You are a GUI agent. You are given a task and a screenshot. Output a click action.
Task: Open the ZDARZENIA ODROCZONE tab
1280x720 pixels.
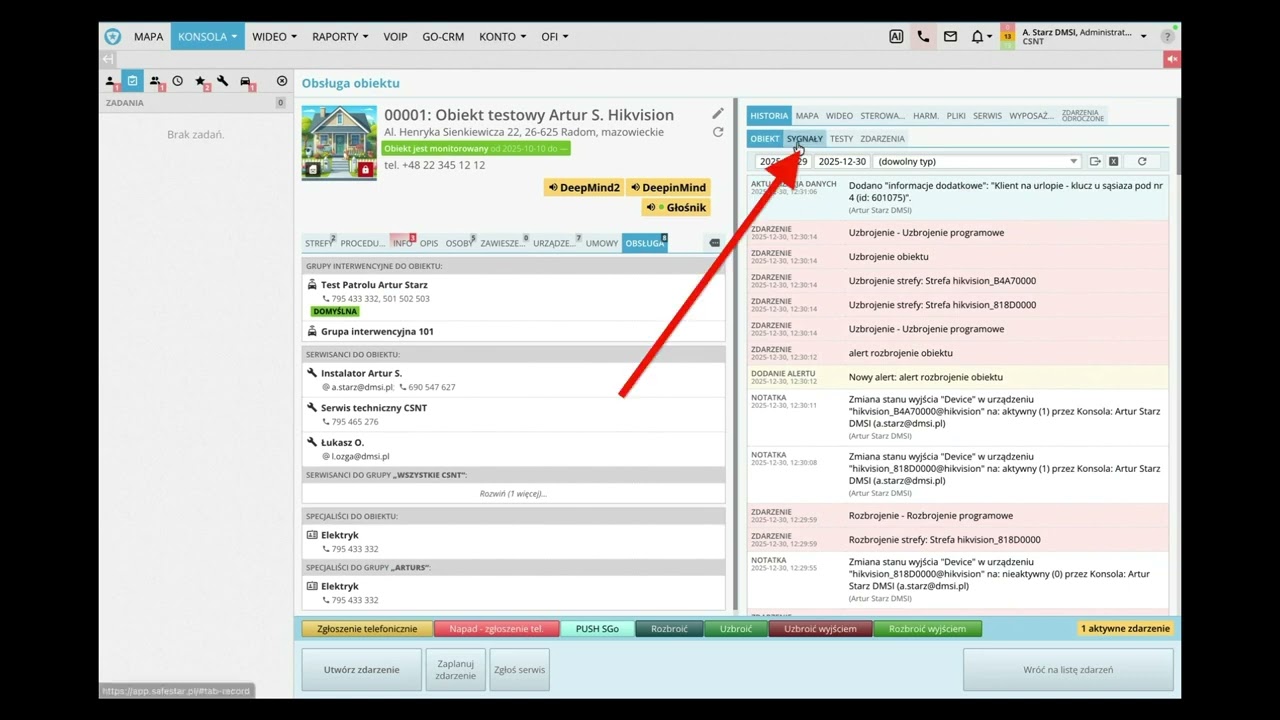coord(1083,116)
